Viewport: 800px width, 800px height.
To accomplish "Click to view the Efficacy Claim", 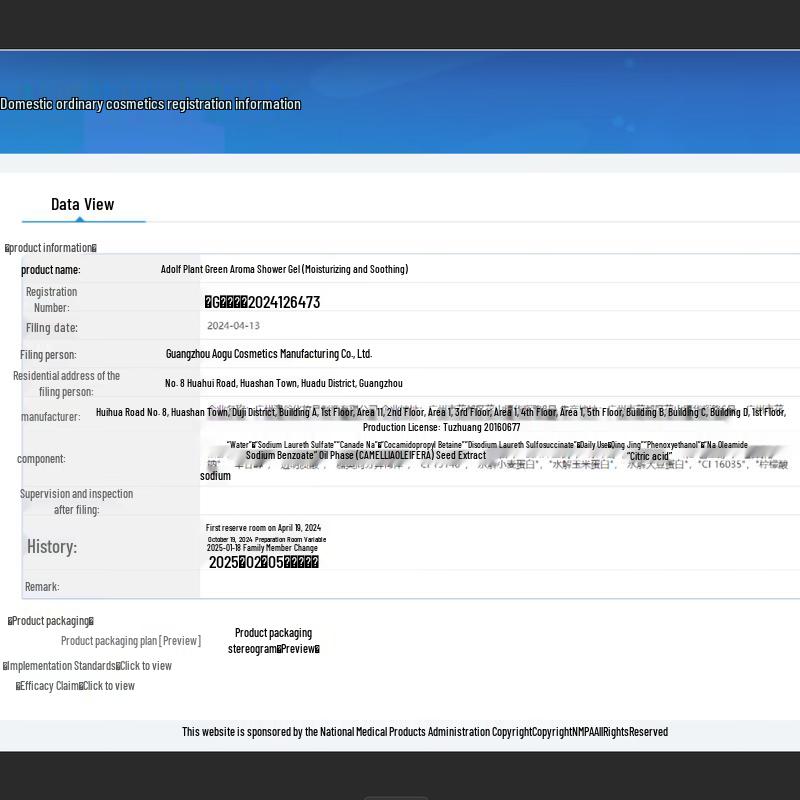I will point(108,686).
